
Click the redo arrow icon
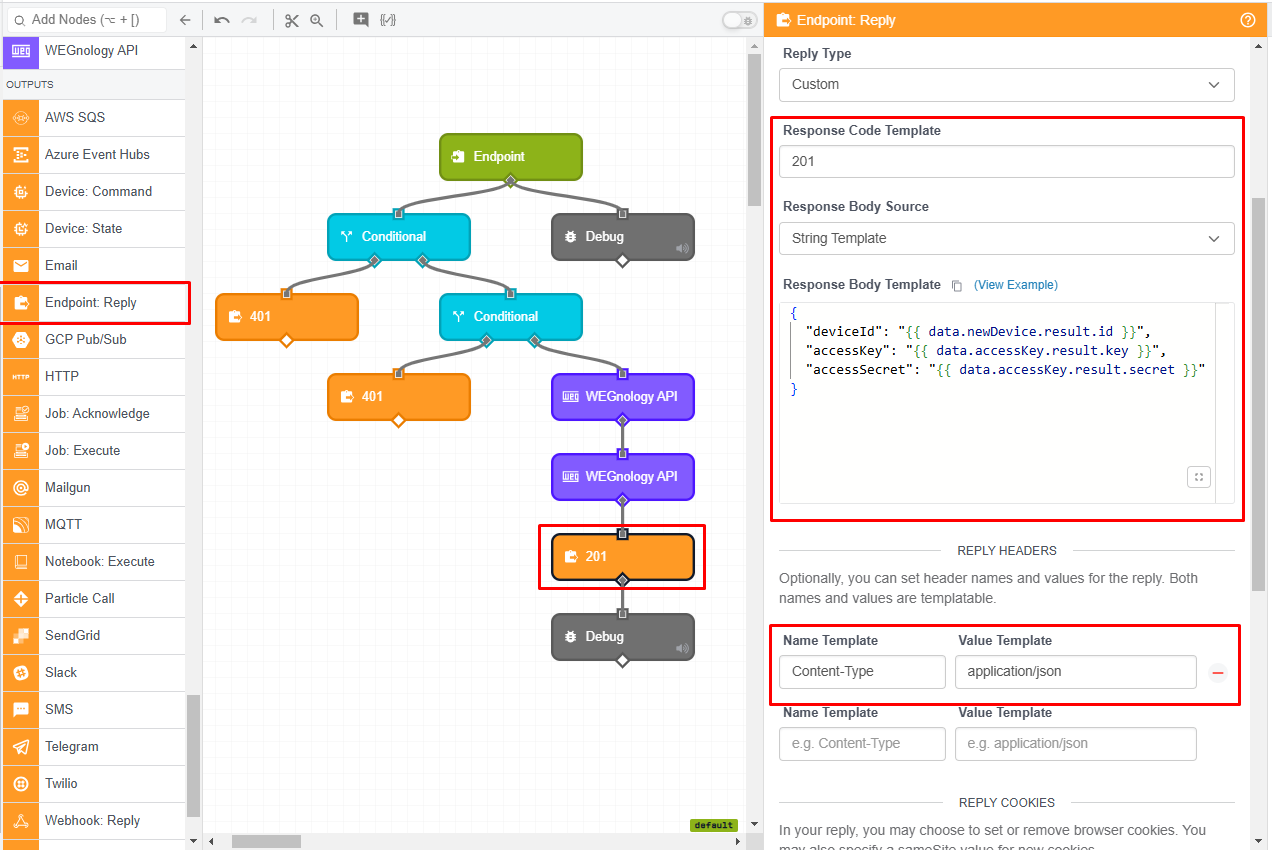249,20
